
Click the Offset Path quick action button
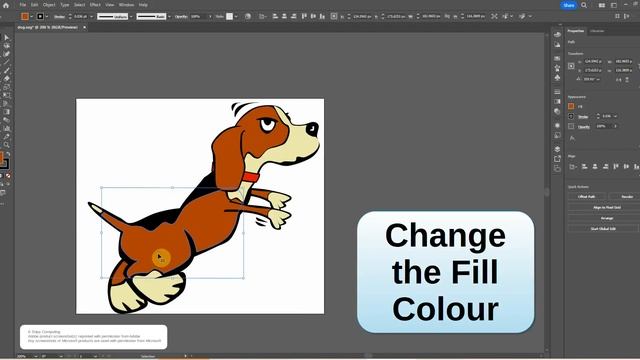[587, 197]
